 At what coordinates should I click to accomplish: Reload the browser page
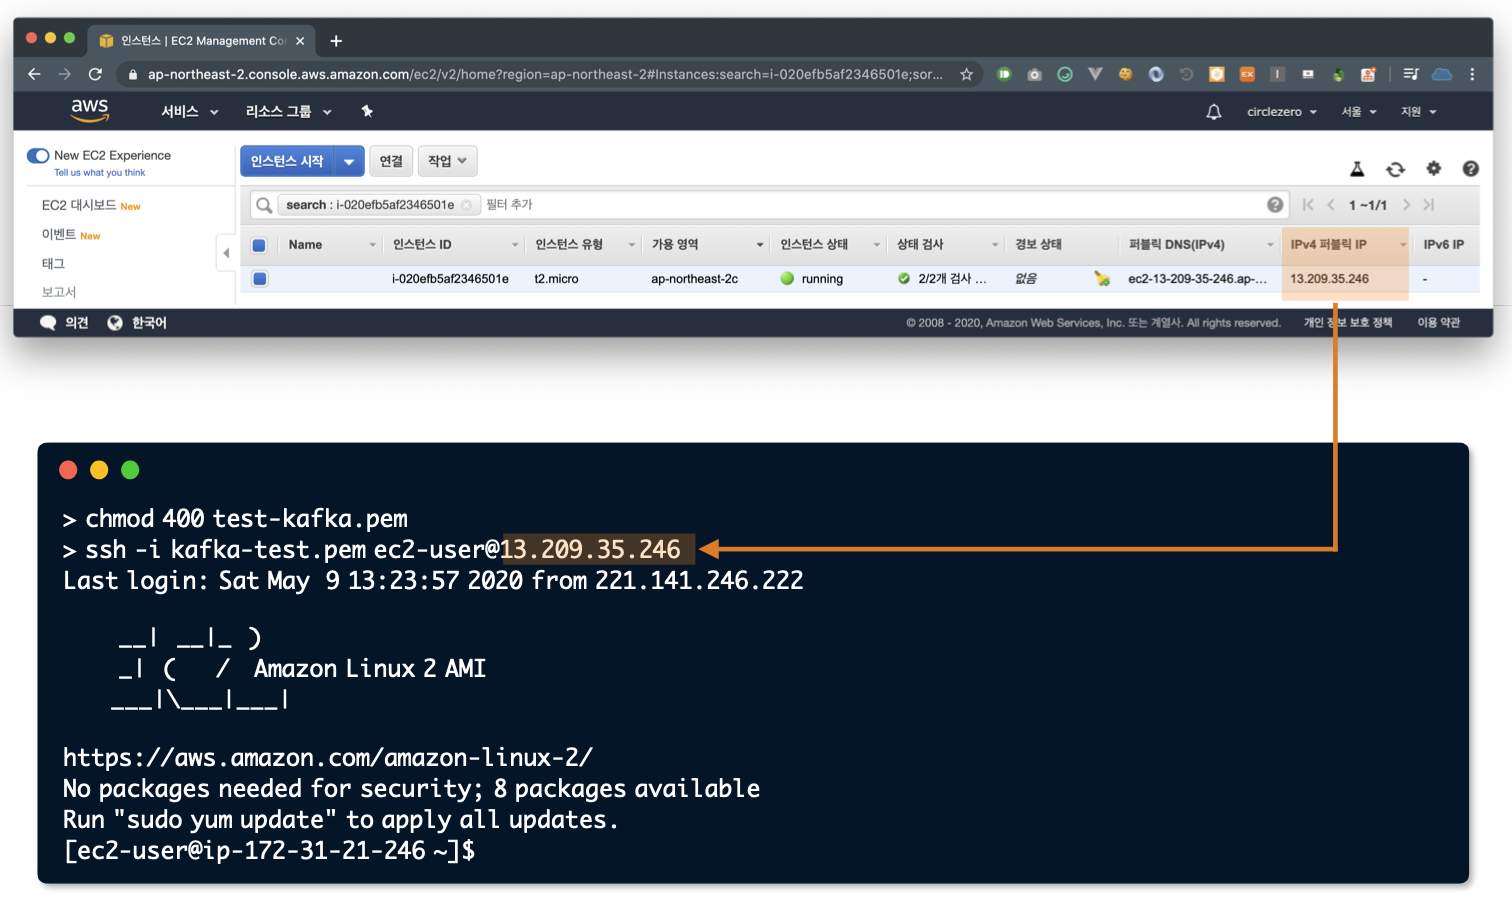coord(95,74)
